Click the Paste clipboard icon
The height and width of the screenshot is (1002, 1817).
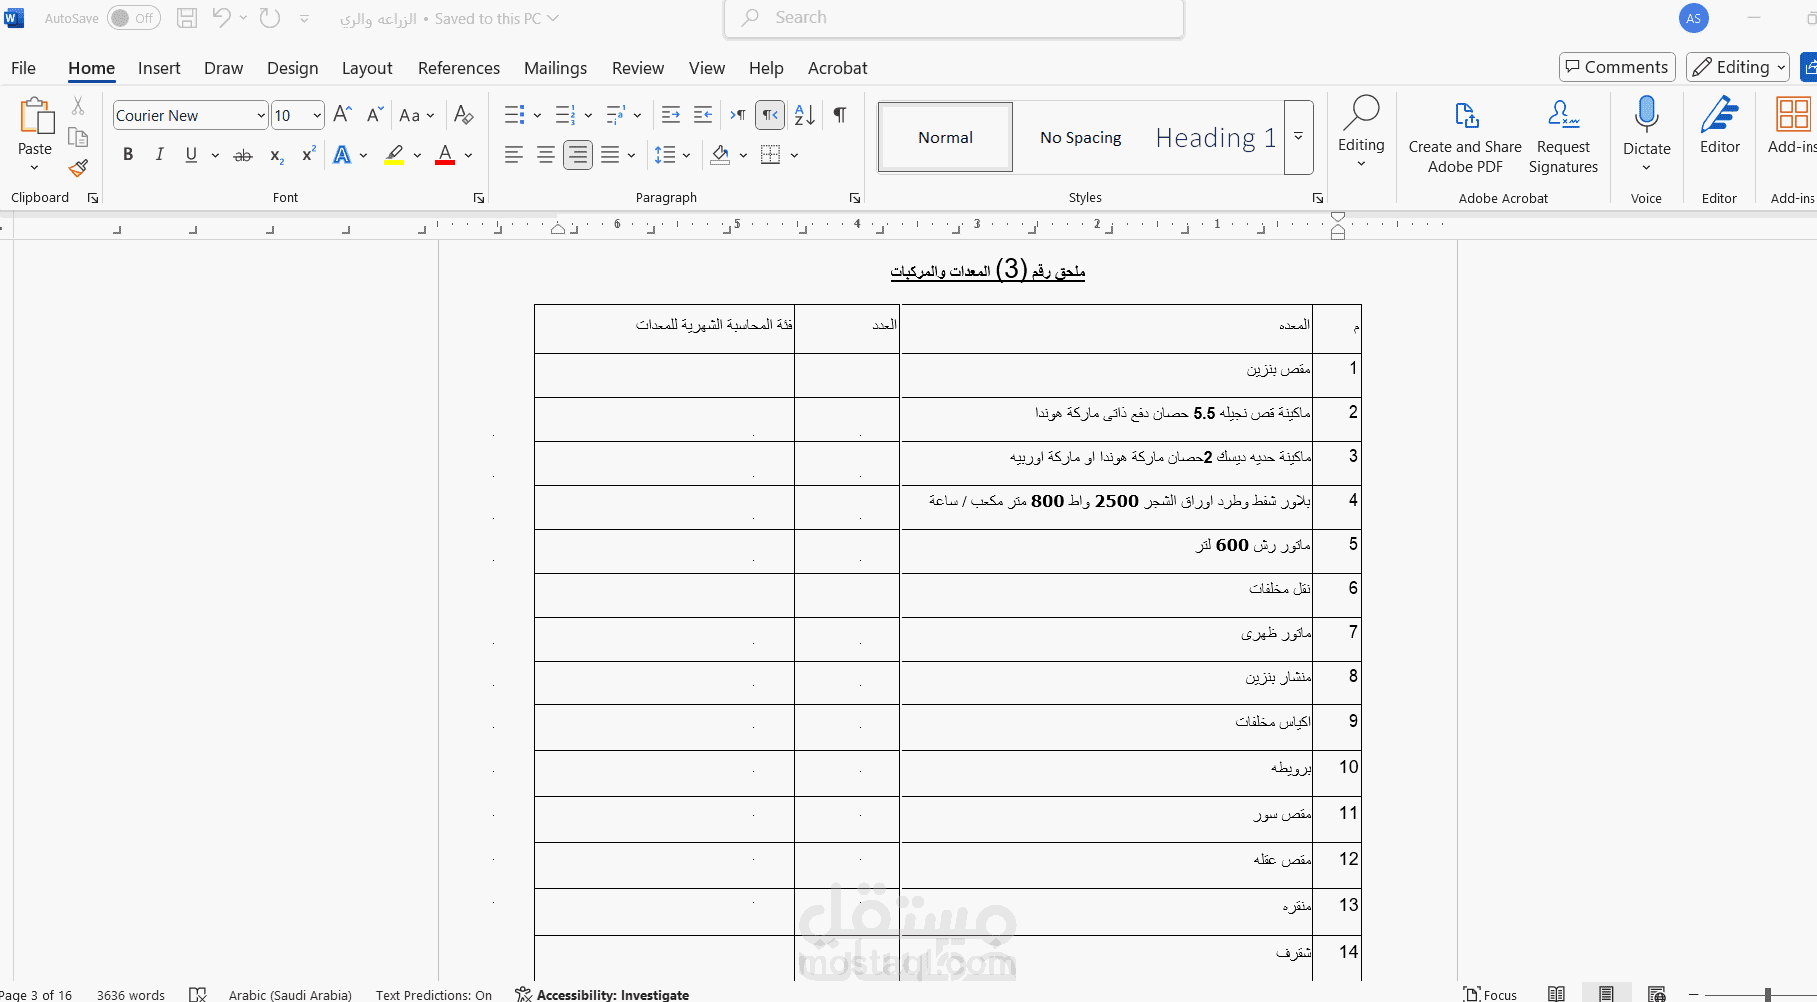(x=36, y=116)
